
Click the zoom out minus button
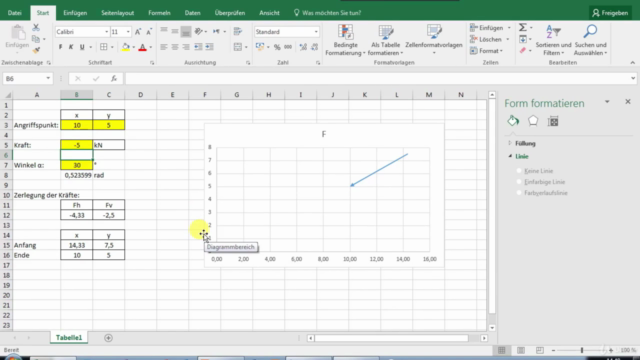point(553,350)
